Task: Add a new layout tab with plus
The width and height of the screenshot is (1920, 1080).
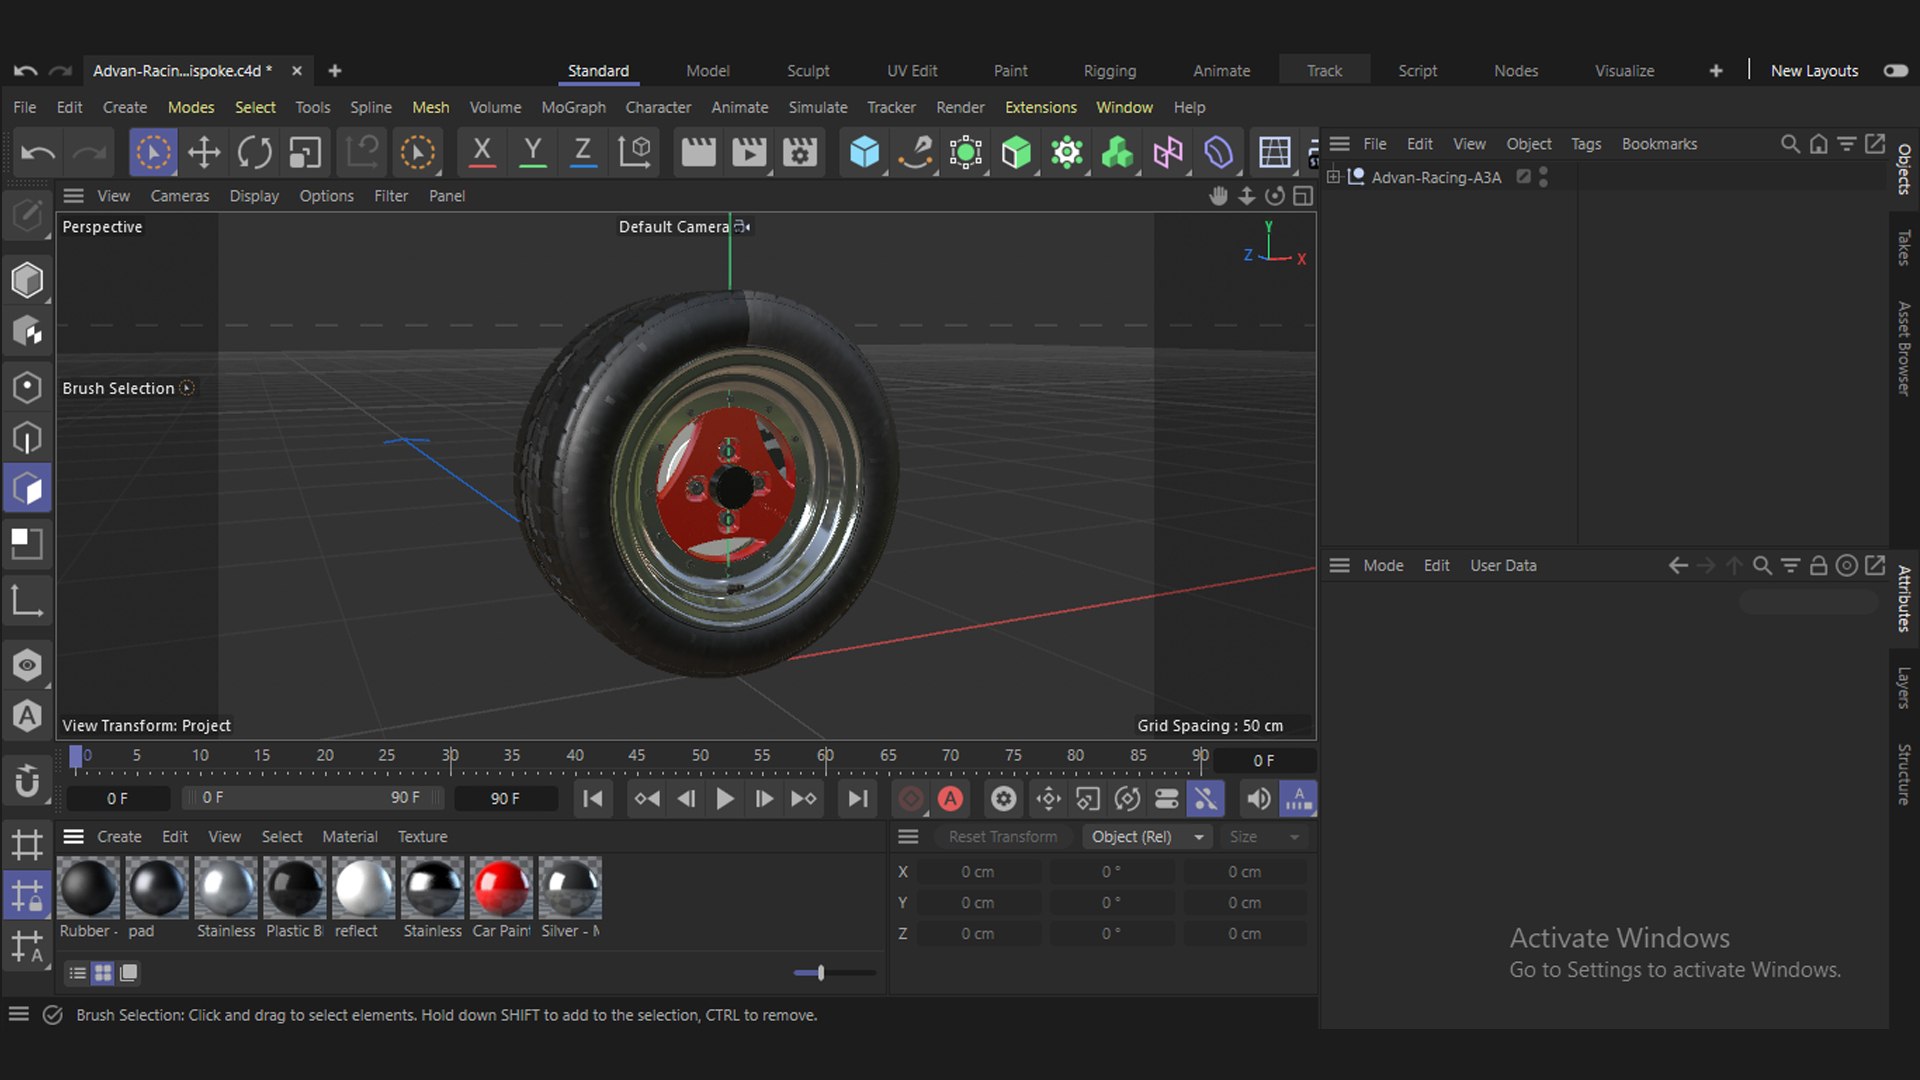Action: coord(1716,71)
